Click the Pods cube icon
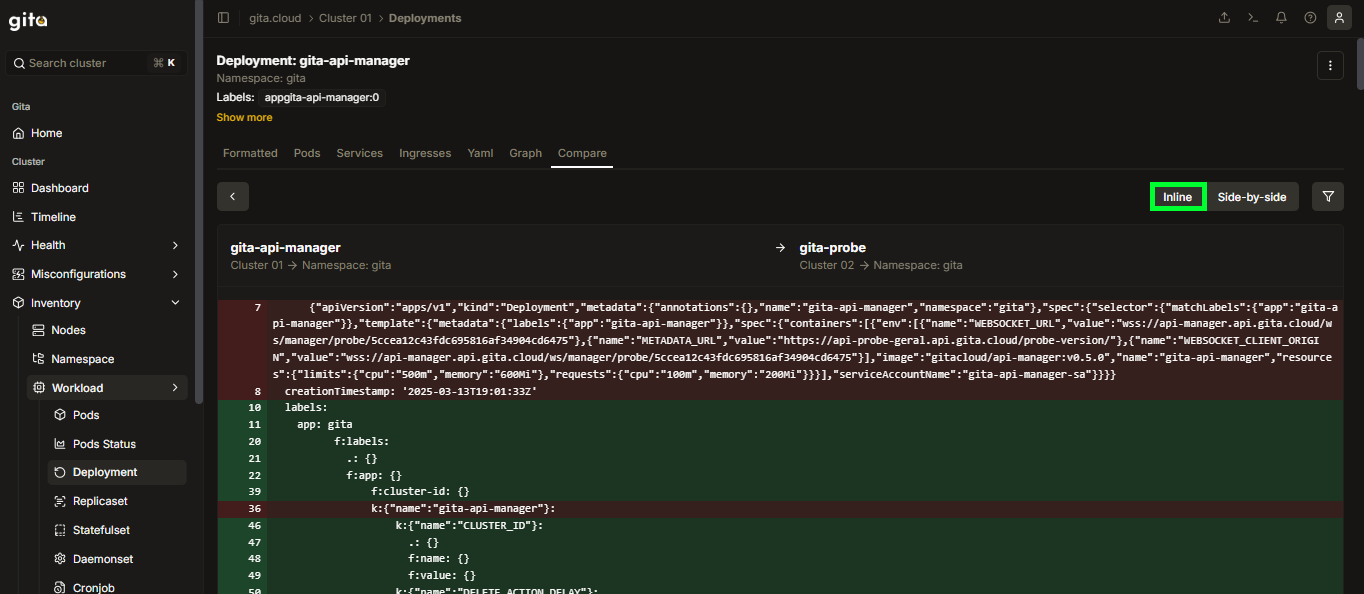 click(x=60, y=415)
